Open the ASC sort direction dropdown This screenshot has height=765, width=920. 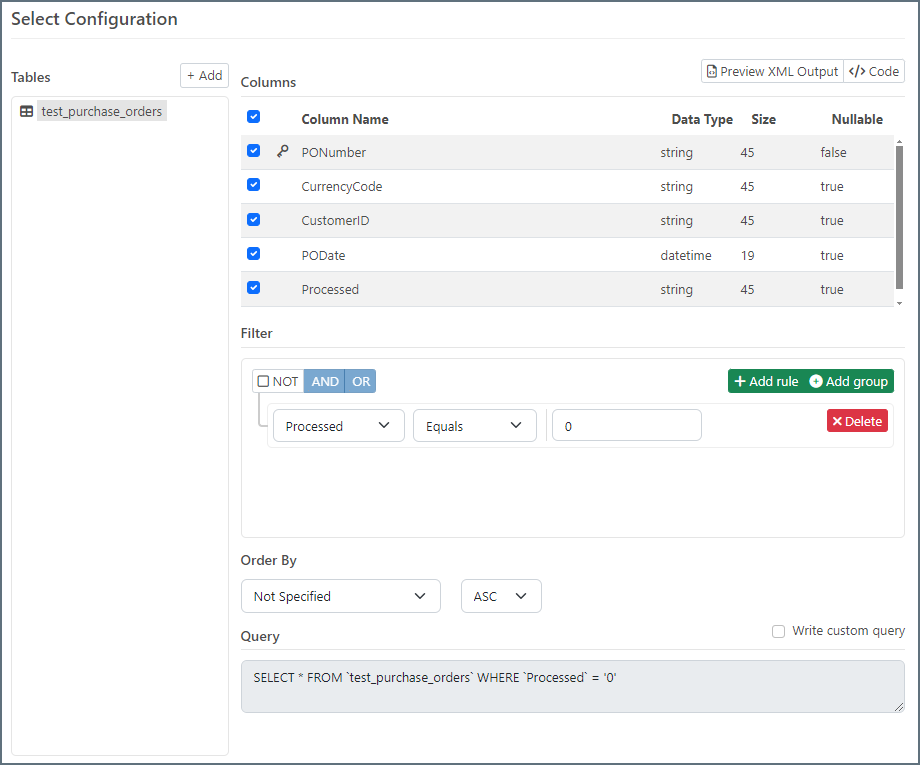500,596
